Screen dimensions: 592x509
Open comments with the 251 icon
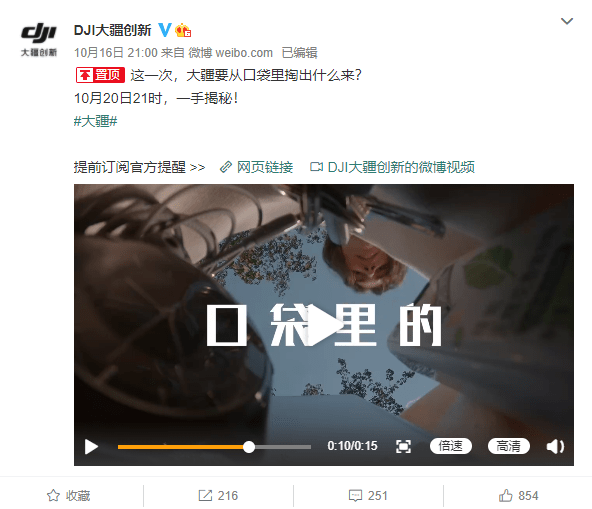pyautogui.click(x=368, y=496)
